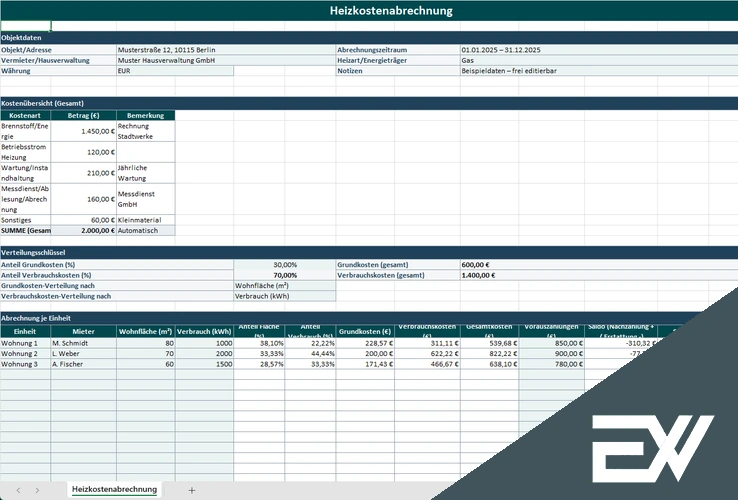Select the EUR currency cell
Image resolution: width=738 pixels, height=500 pixels.
pos(175,71)
